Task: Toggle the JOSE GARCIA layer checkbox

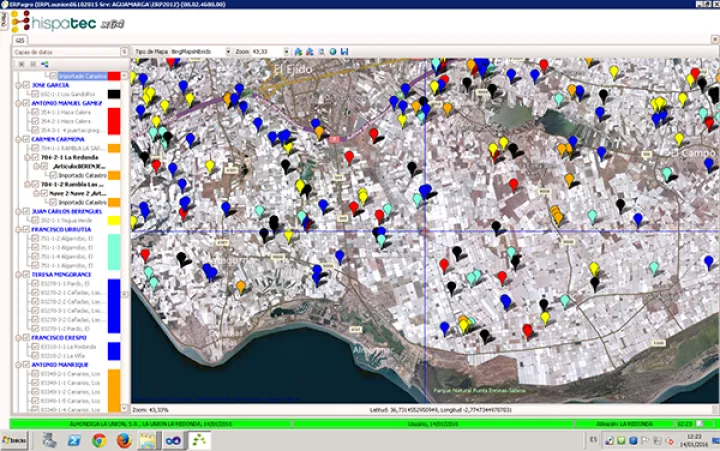Action: coord(25,86)
